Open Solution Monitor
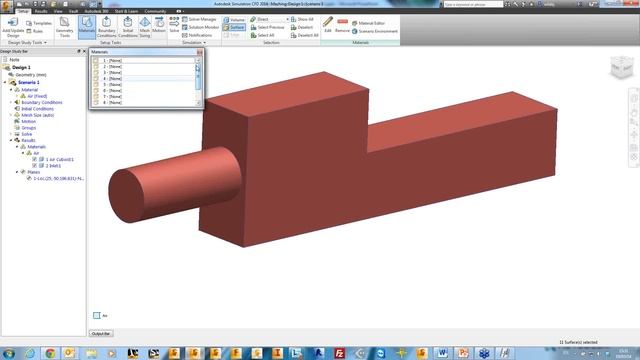The width and height of the screenshot is (640, 360). coord(200,27)
